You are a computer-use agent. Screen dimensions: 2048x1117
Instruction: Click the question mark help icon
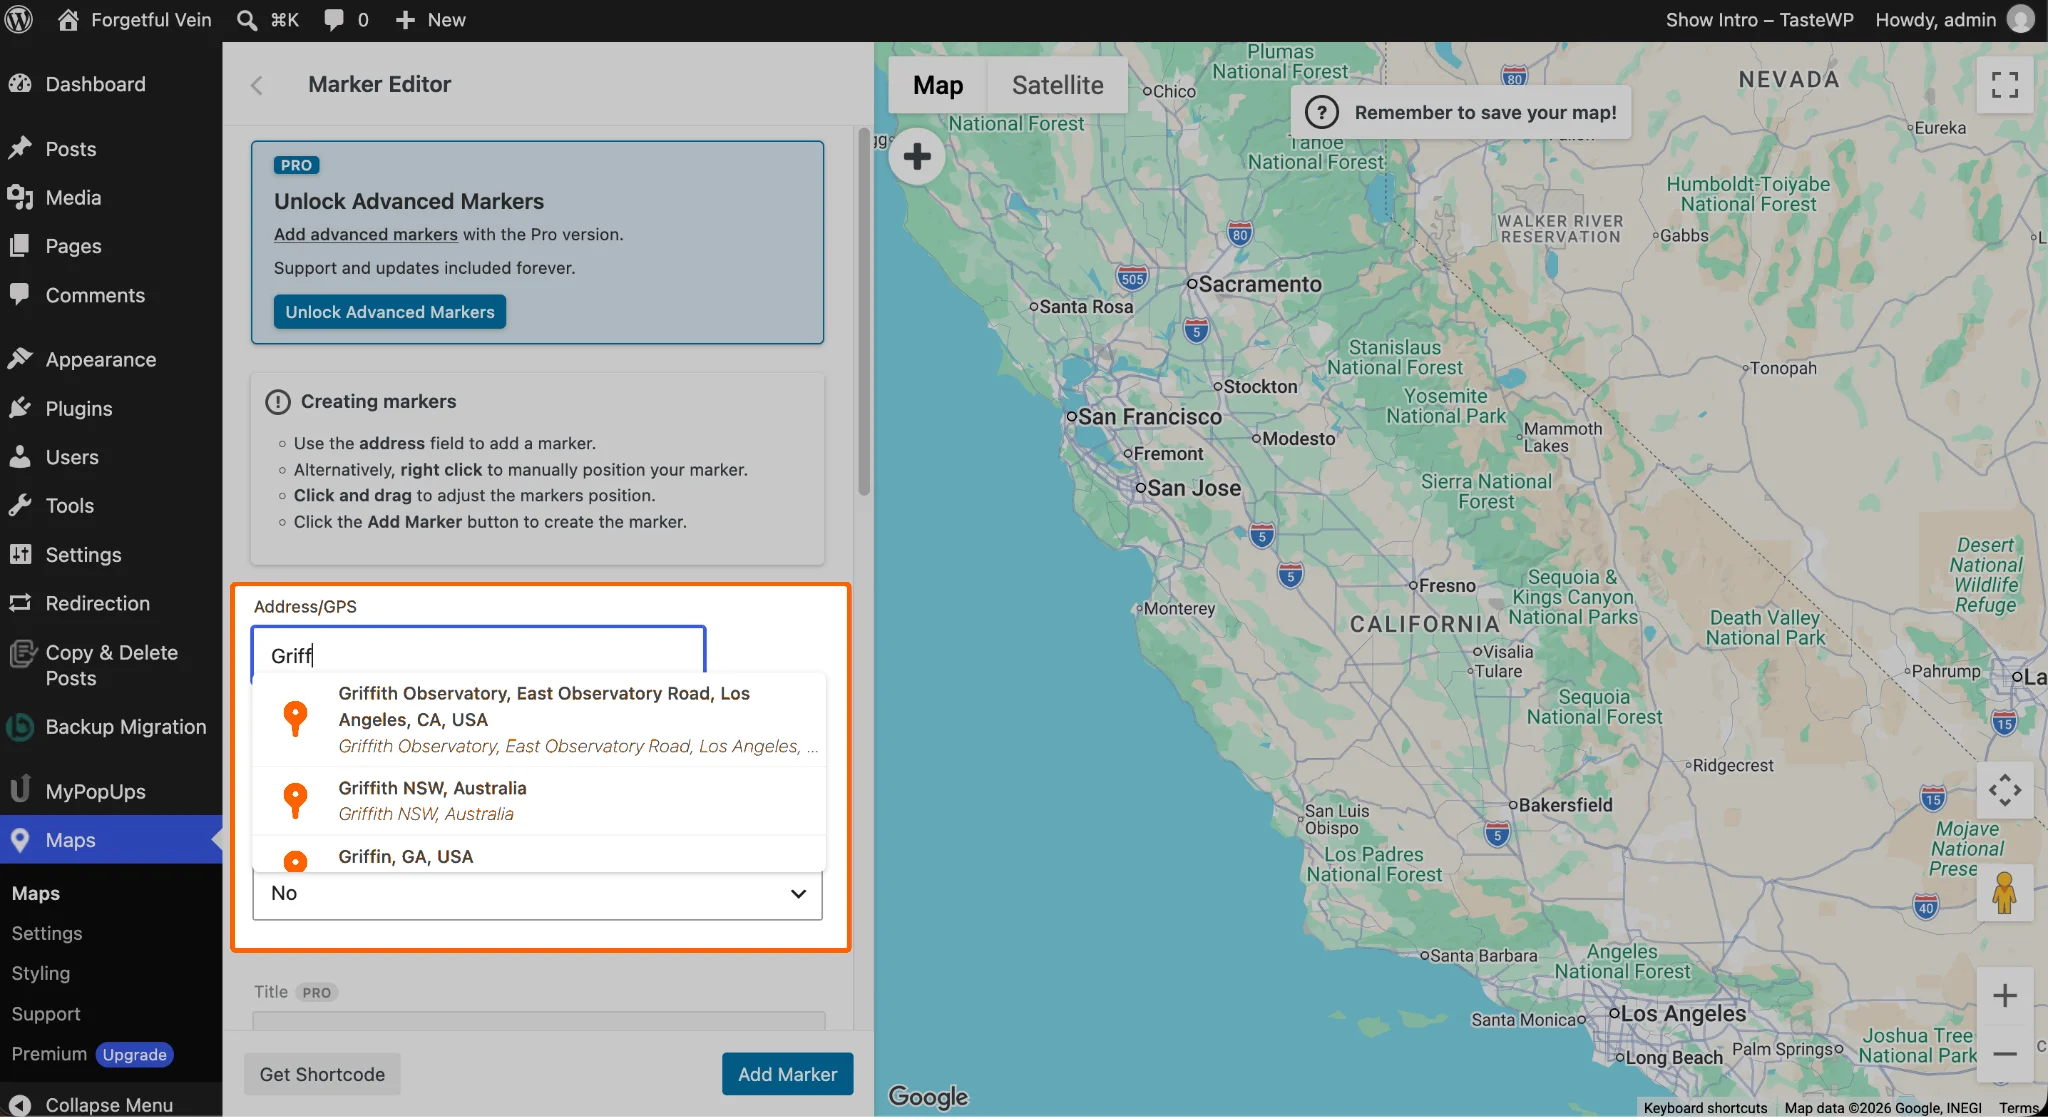[1322, 112]
